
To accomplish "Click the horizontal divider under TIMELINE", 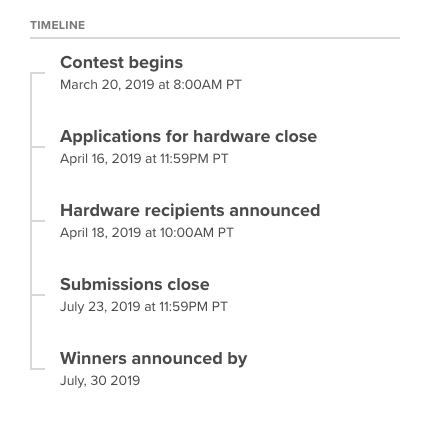I will pyautogui.click(x=215, y=38).
